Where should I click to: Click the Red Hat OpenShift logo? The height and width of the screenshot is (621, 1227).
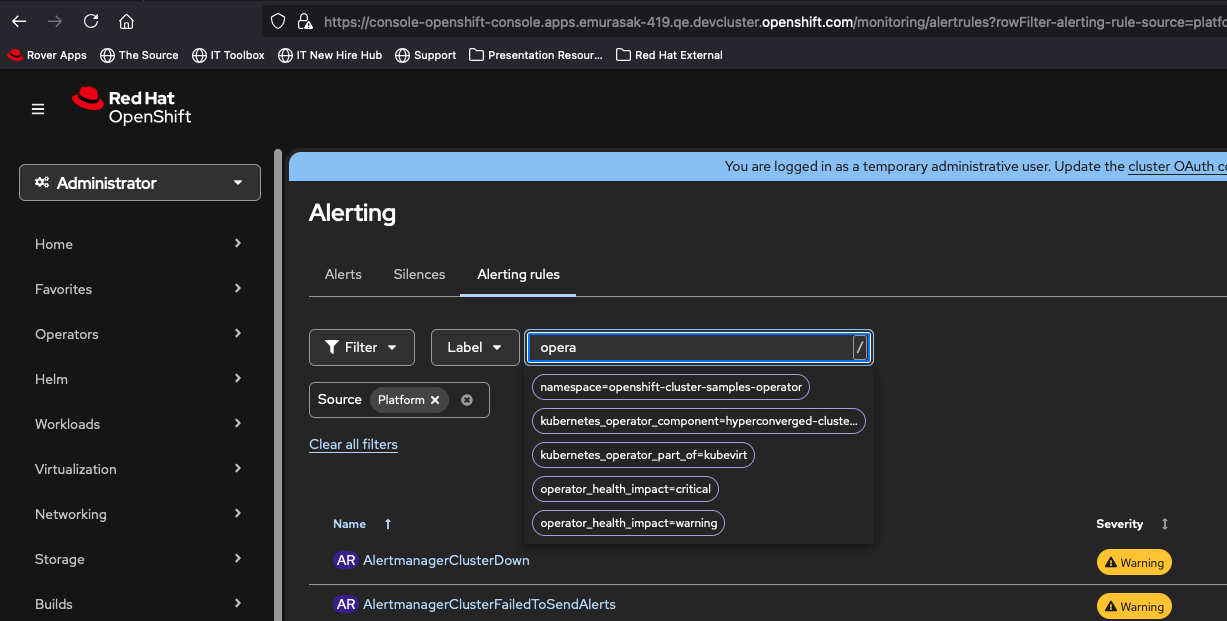(132, 107)
